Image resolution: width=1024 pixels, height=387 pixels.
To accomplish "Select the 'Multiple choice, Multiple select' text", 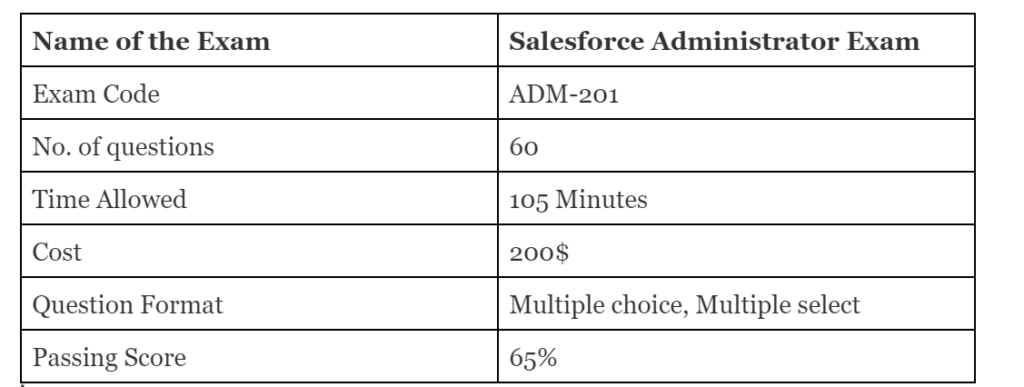I will click(x=684, y=305).
